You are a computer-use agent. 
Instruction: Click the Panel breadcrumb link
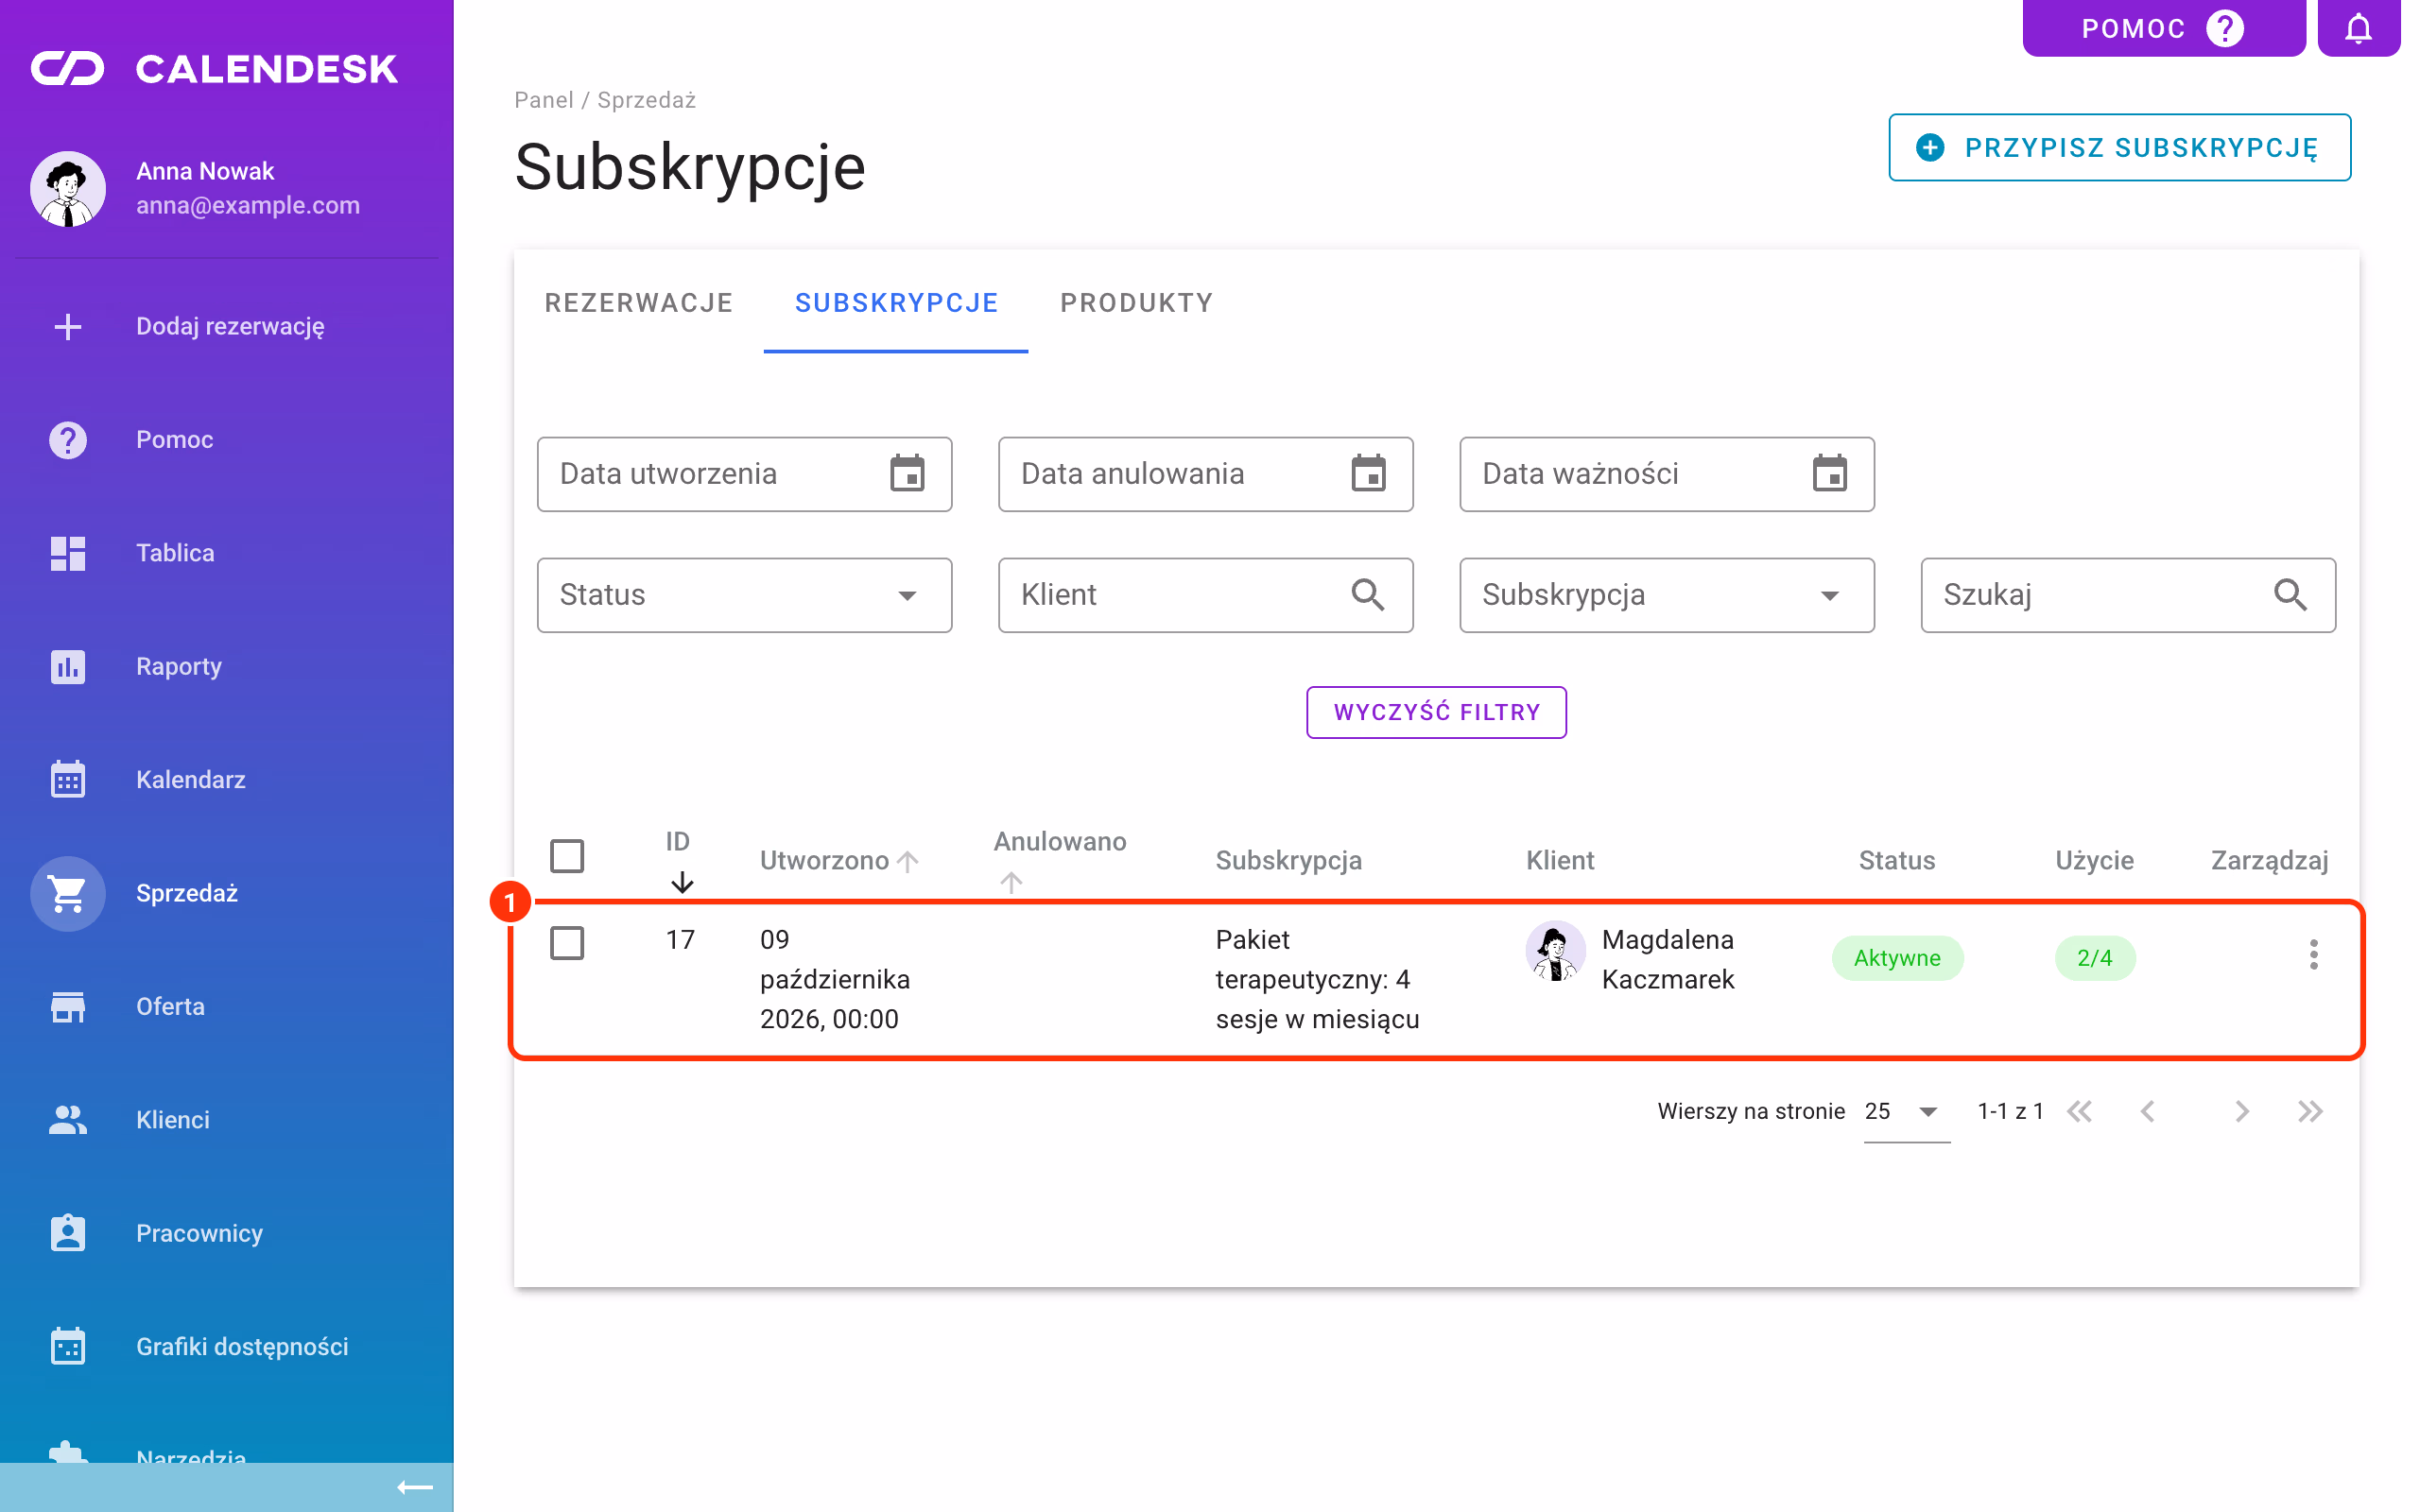[543, 99]
